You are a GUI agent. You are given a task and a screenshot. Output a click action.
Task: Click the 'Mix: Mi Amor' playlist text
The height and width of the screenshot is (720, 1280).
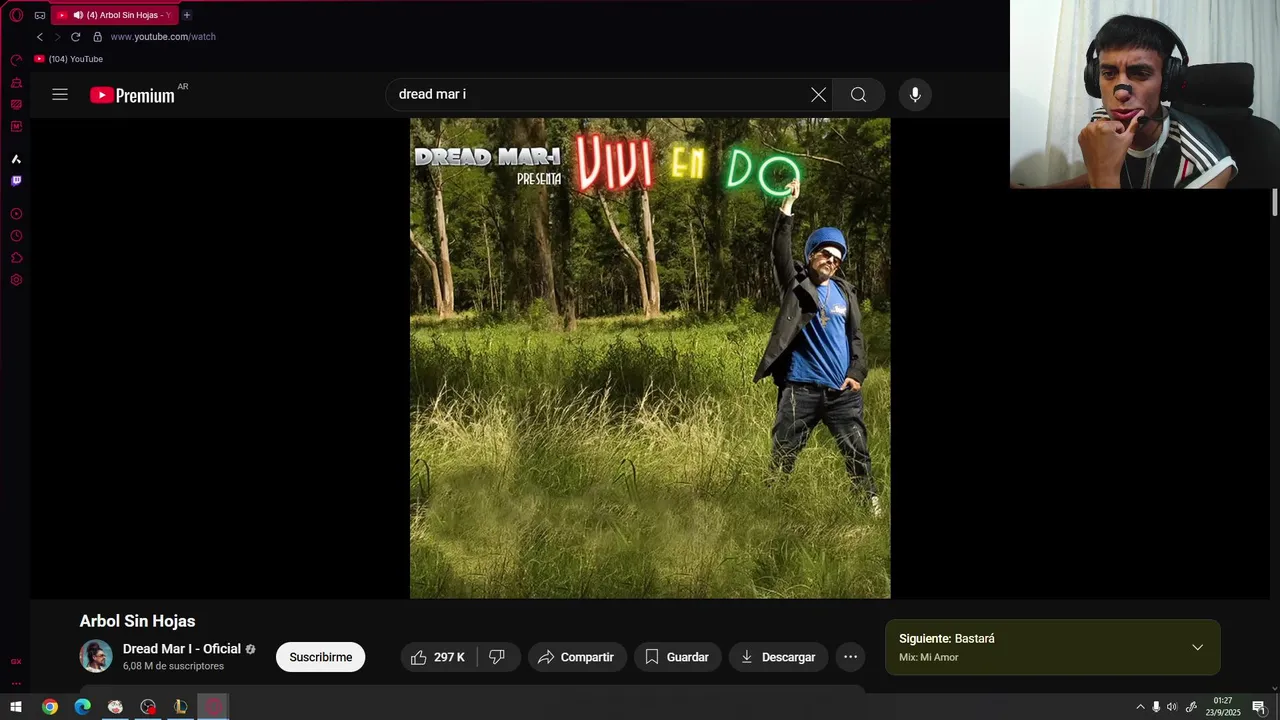tap(928, 657)
